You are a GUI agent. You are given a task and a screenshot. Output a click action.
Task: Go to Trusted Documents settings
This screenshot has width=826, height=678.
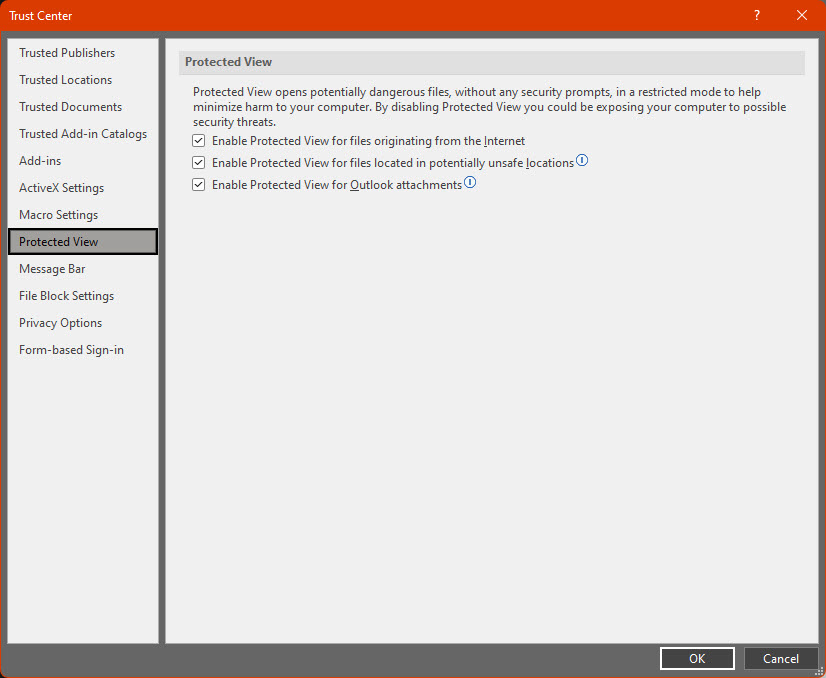click(x=70, y=106)
